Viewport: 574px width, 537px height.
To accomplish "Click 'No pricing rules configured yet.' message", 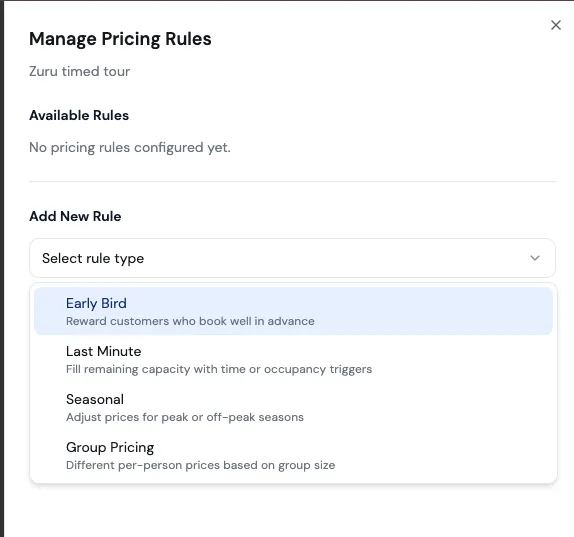I will click(x=130, y=148).
